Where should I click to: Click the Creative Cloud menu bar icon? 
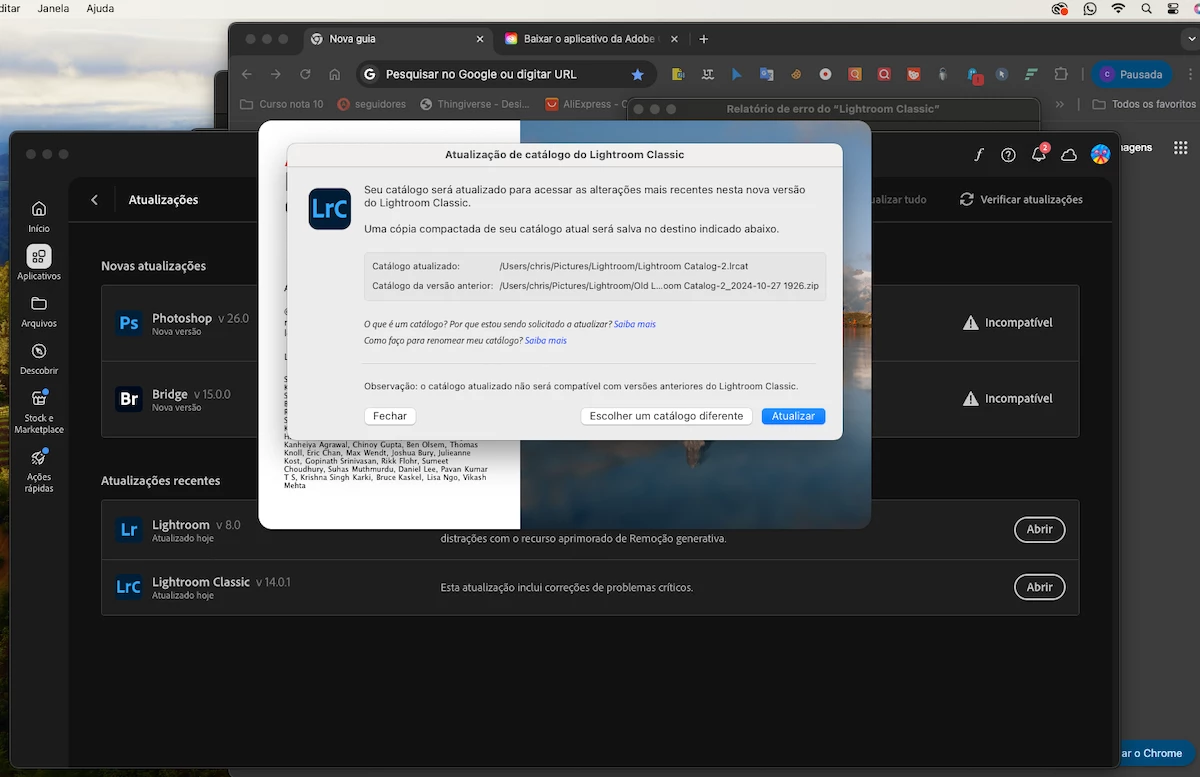click(x=1060, y=8)
